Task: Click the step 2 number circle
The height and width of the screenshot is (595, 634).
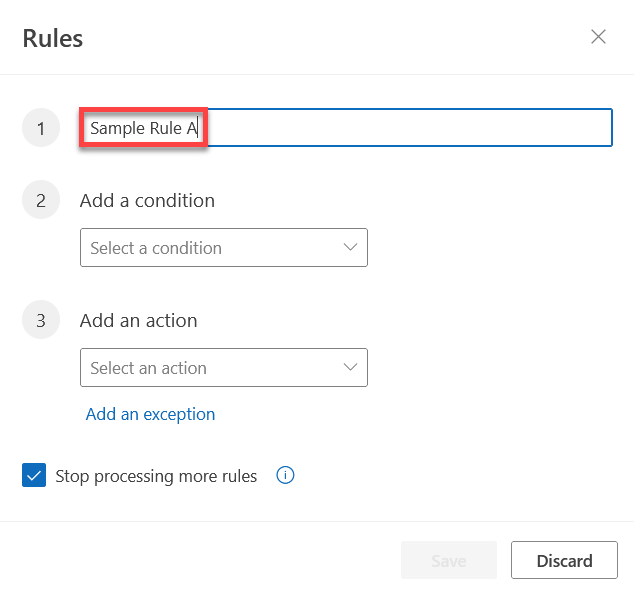Action: coord(41,200)
